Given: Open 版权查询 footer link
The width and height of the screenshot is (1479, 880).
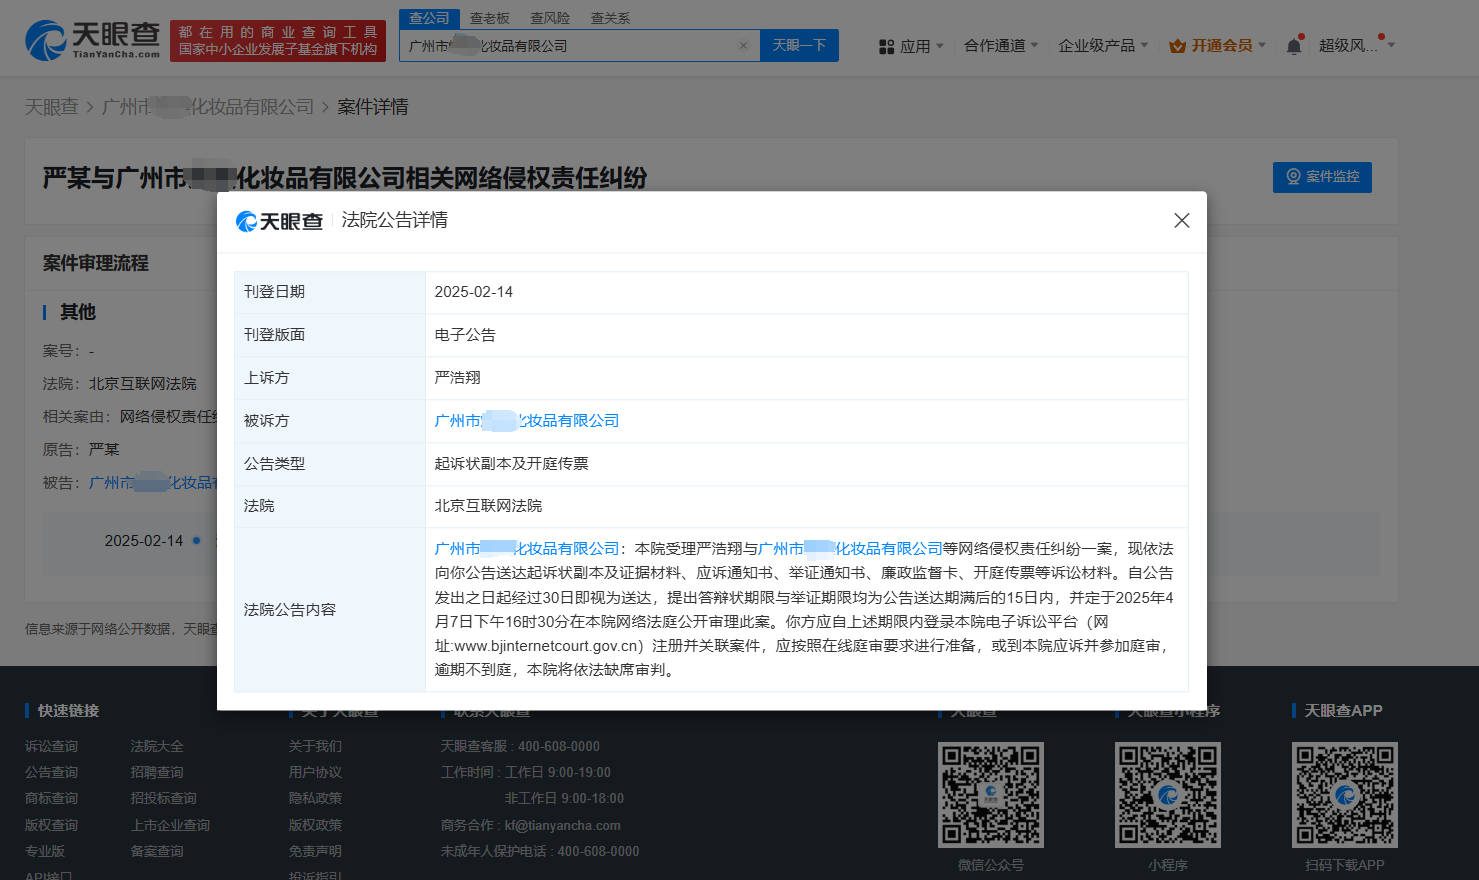Looking at the screenshot, I should [x=51, y=825].
